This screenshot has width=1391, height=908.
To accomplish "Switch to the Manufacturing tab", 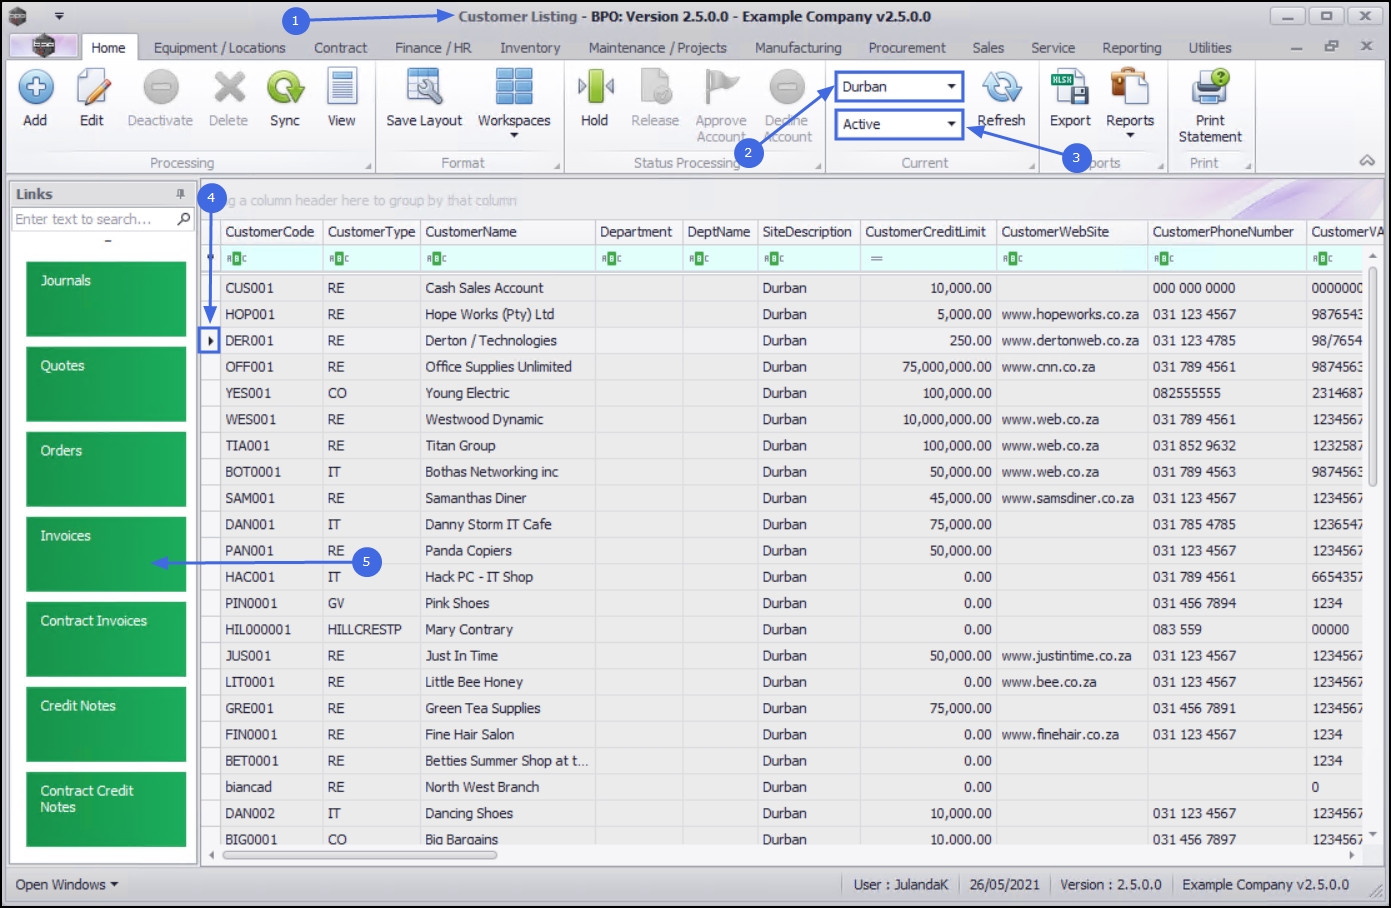I will (x=798, y=47).
